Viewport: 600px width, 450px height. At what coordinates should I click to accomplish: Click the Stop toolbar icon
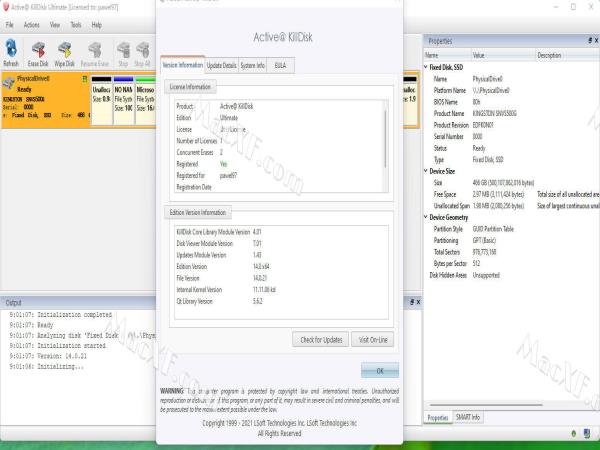point(123,53)
